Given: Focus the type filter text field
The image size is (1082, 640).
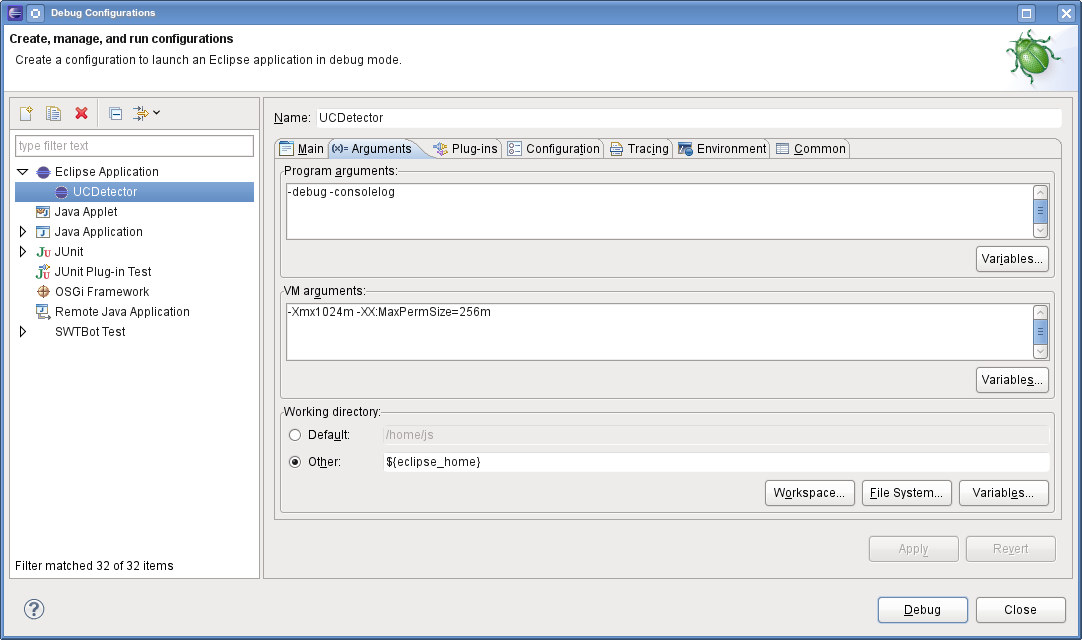Looking at the screenshot, I should tap(135, 146).
